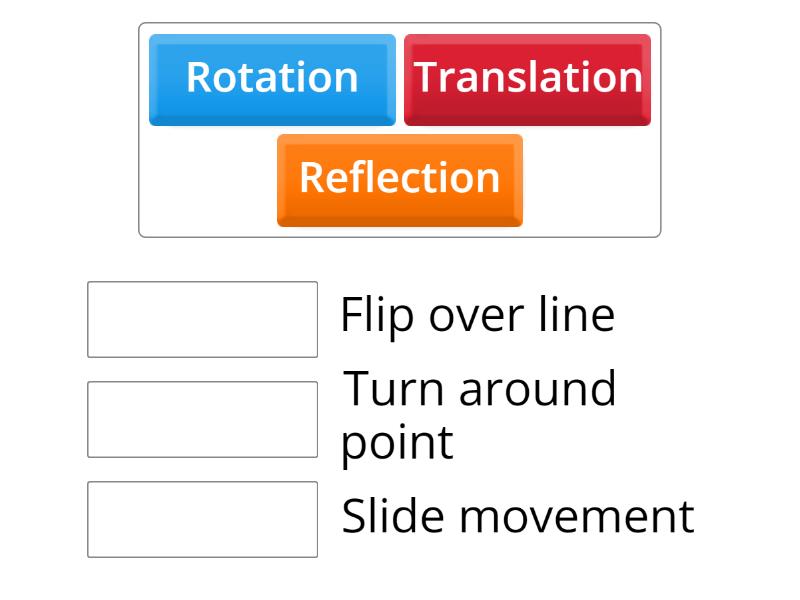
Task: Click the answer tiles container panel
Action: point(400,125)
